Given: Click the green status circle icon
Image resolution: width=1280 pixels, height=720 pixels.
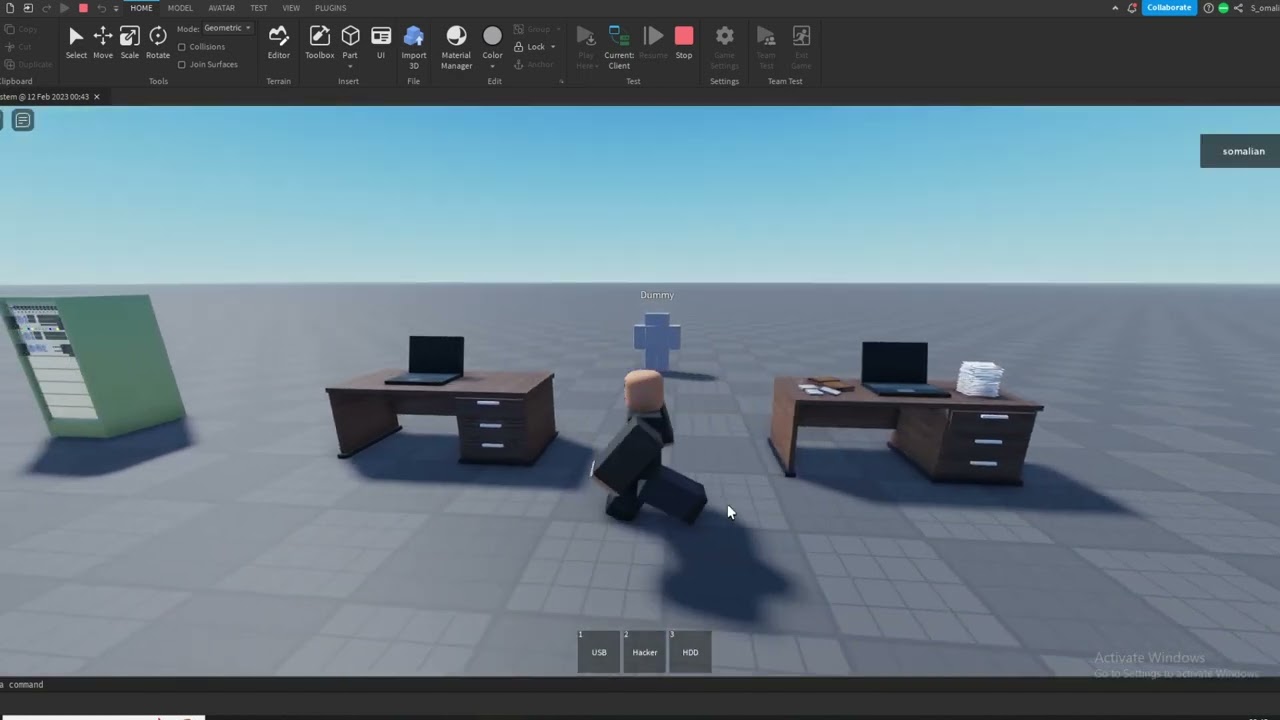Looking at the screenshot, I should 1223,8.
